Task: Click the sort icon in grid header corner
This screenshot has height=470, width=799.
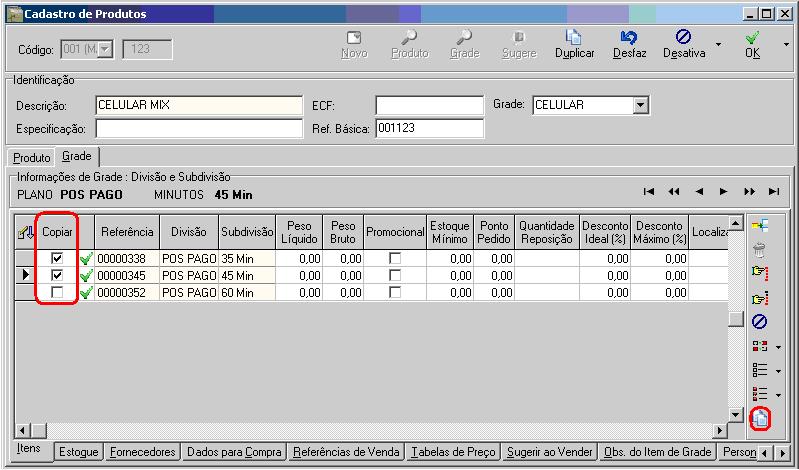Action: click(25, 232)
